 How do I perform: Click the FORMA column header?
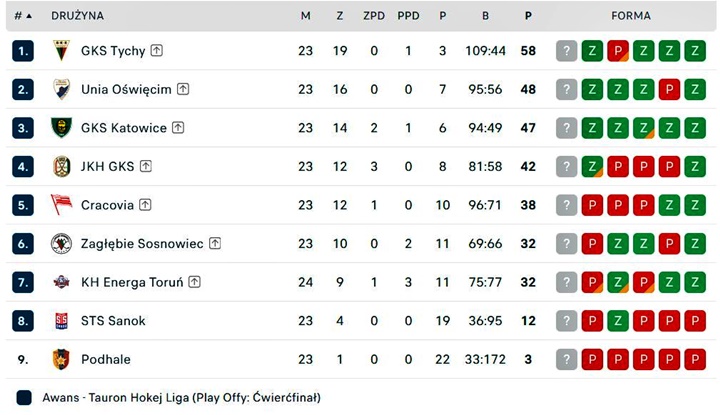(631, 16)
